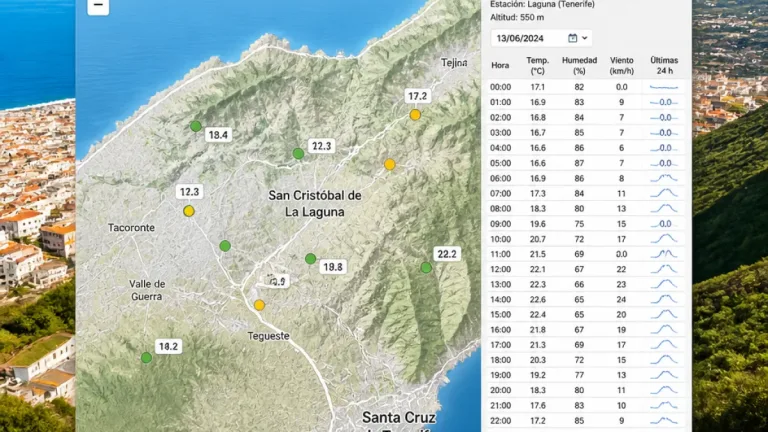Click wind value 23 in the 13:00 row
Screen dimensions: 768x432
coord(622,285)
